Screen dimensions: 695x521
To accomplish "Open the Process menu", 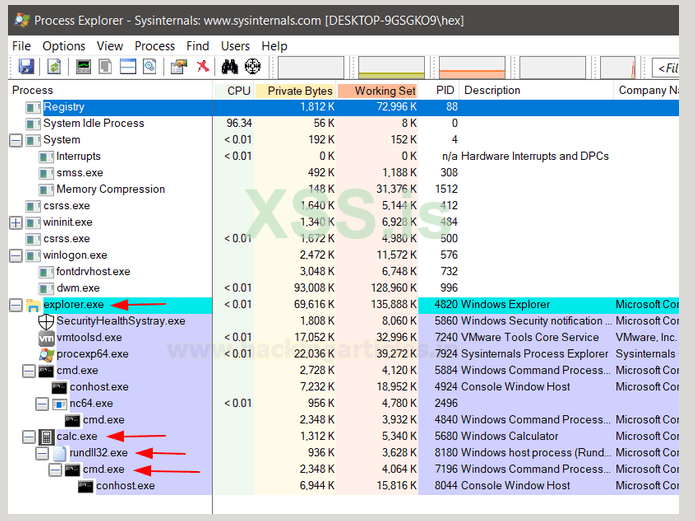I will point(155,46).
